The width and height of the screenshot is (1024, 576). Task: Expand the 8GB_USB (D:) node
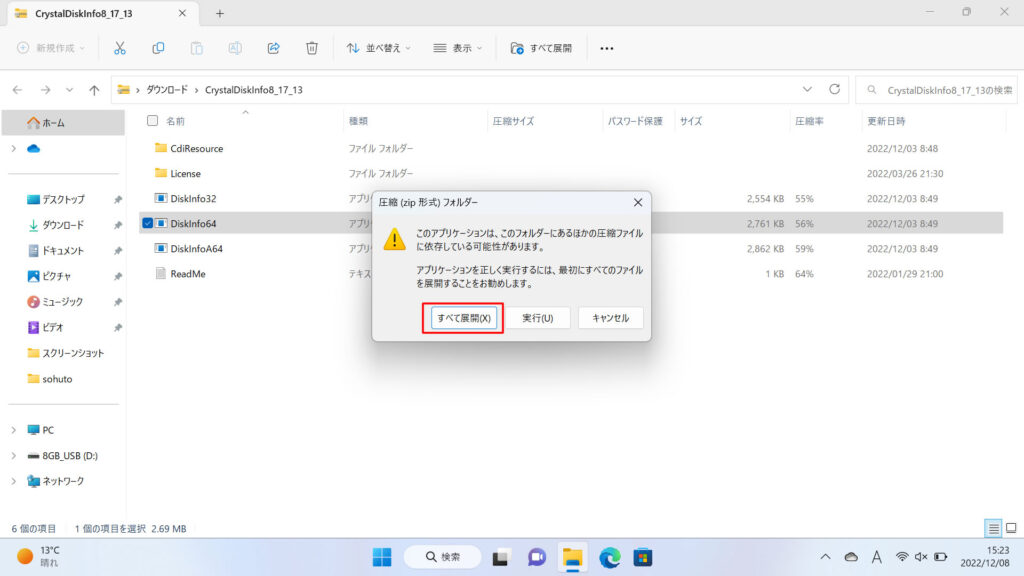[x=14, y=455]
